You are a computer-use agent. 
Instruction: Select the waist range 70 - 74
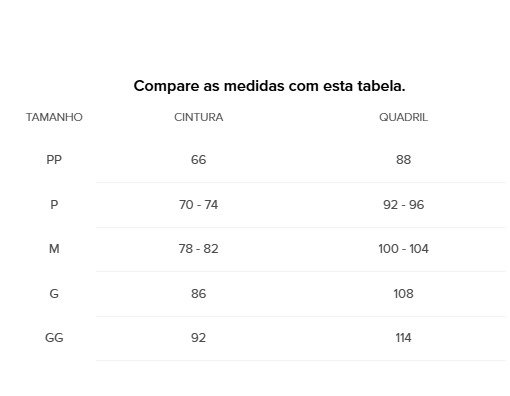(198, 204)
